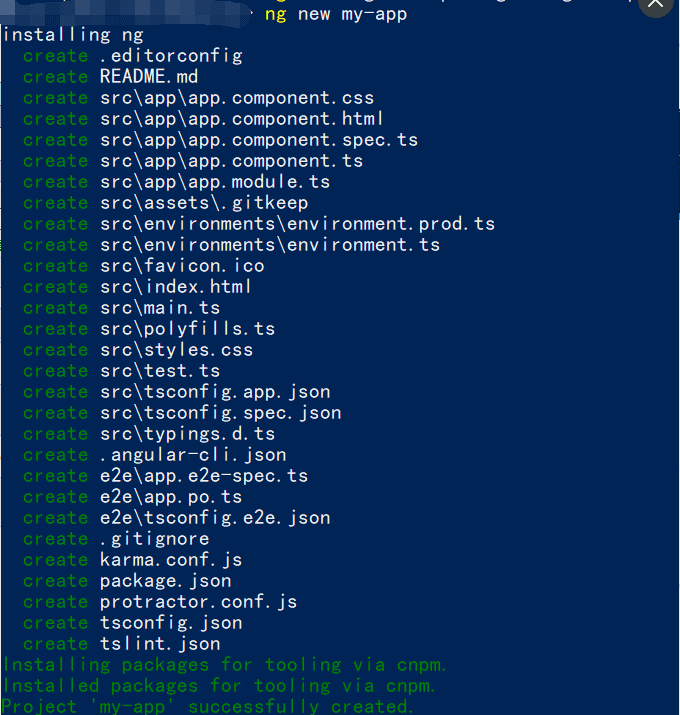Click src\environments\environment.prod.ts path
The height and width of the screenshot is (715, 680).
pyautogui.click(x=297, y=224)
